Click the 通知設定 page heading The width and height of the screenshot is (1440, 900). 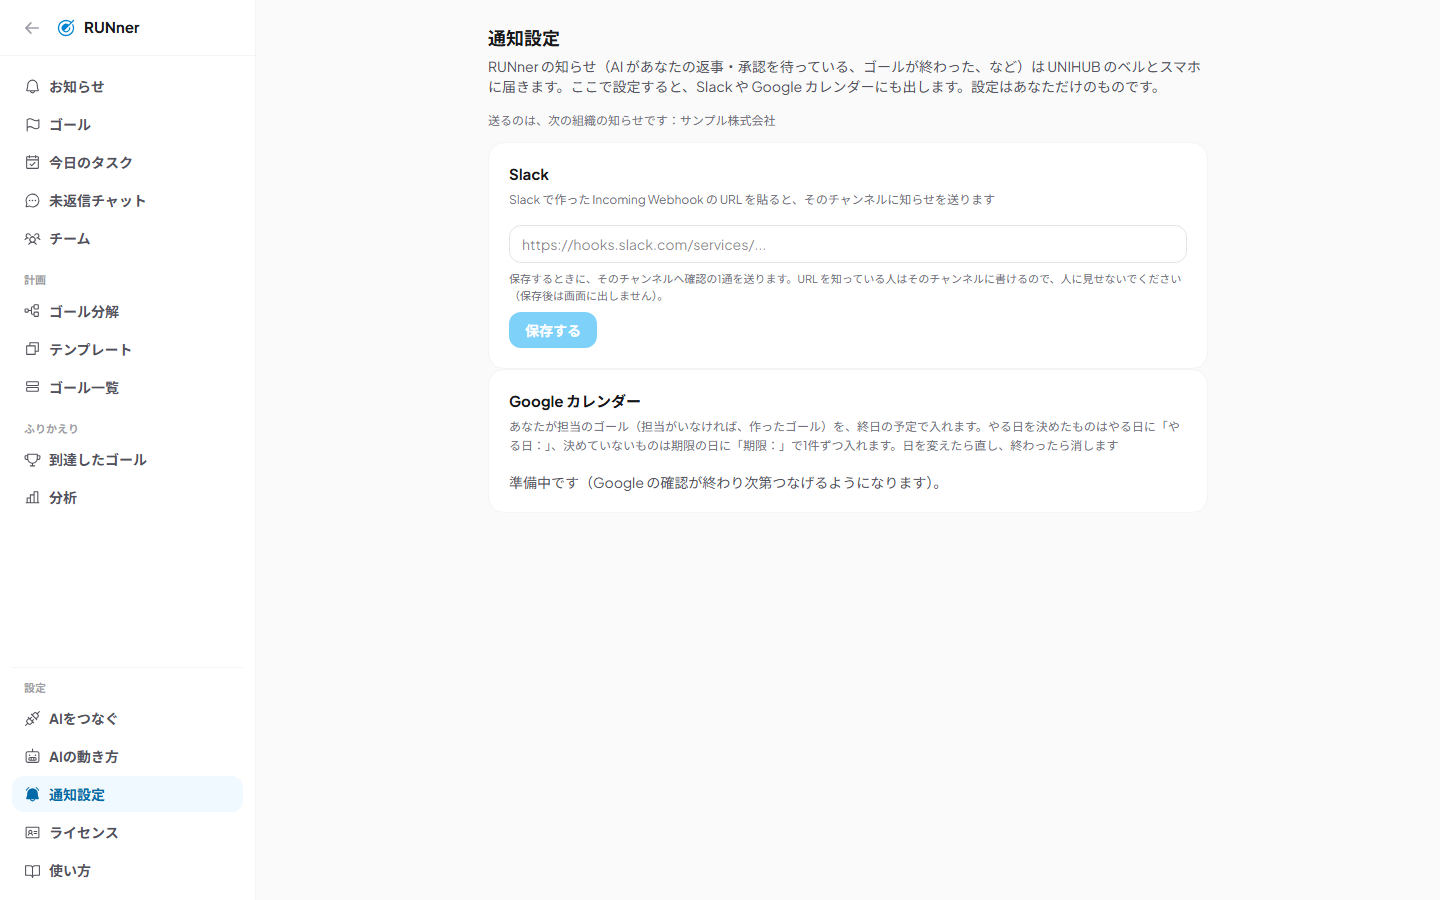tap(524, 39)
